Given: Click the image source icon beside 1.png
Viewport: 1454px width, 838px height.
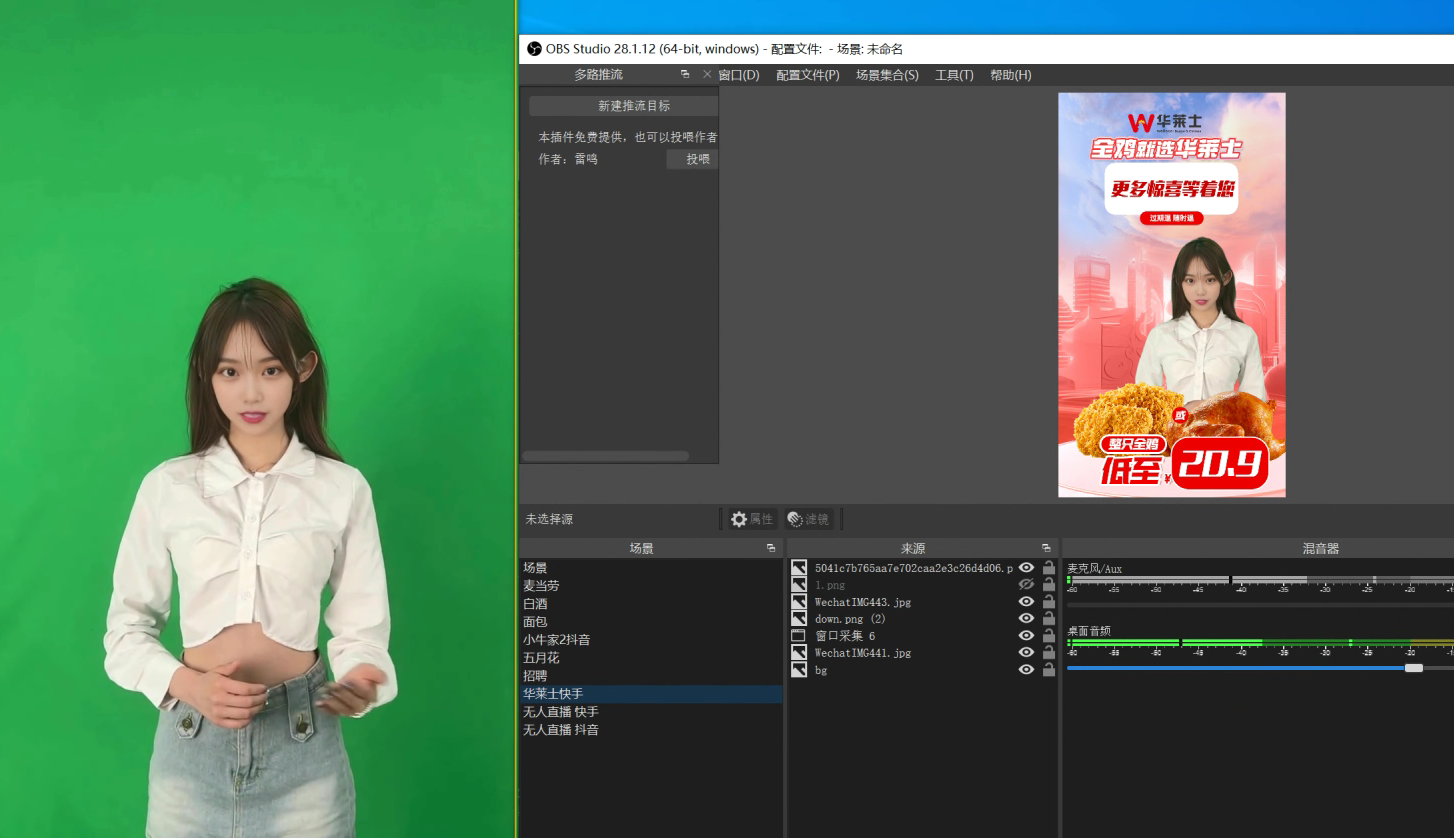Looking at the screenshot, I should pos(799,585).
